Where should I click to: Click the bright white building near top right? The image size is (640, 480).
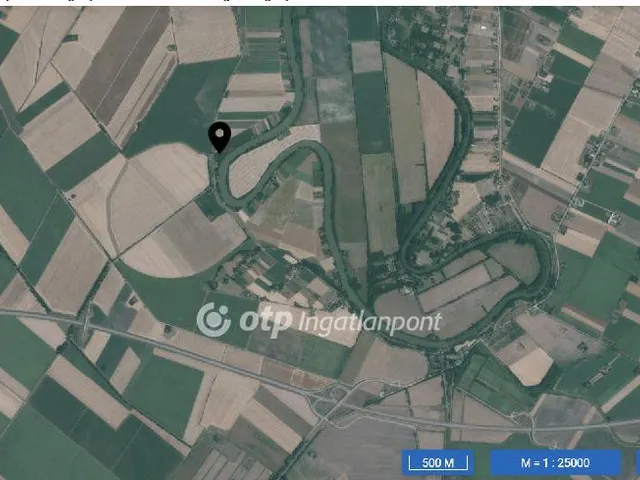(x=483, y=27)
